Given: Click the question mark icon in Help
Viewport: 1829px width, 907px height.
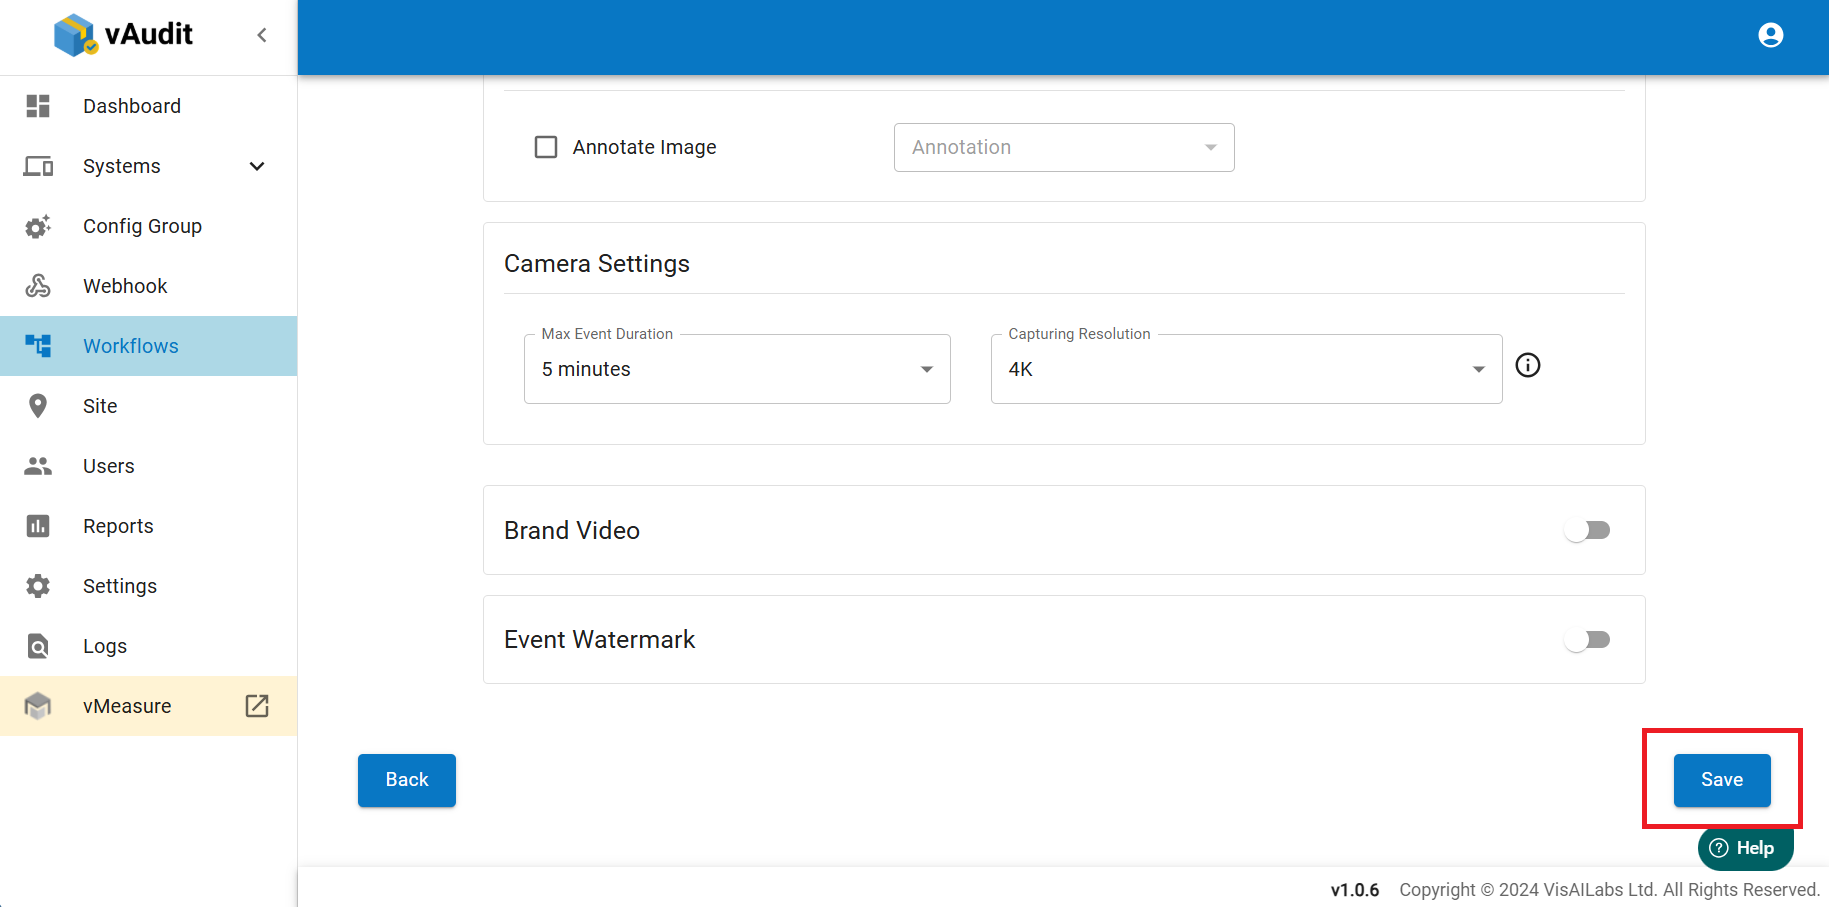Looking at the screenshot, I should (x=1719, y=848).
